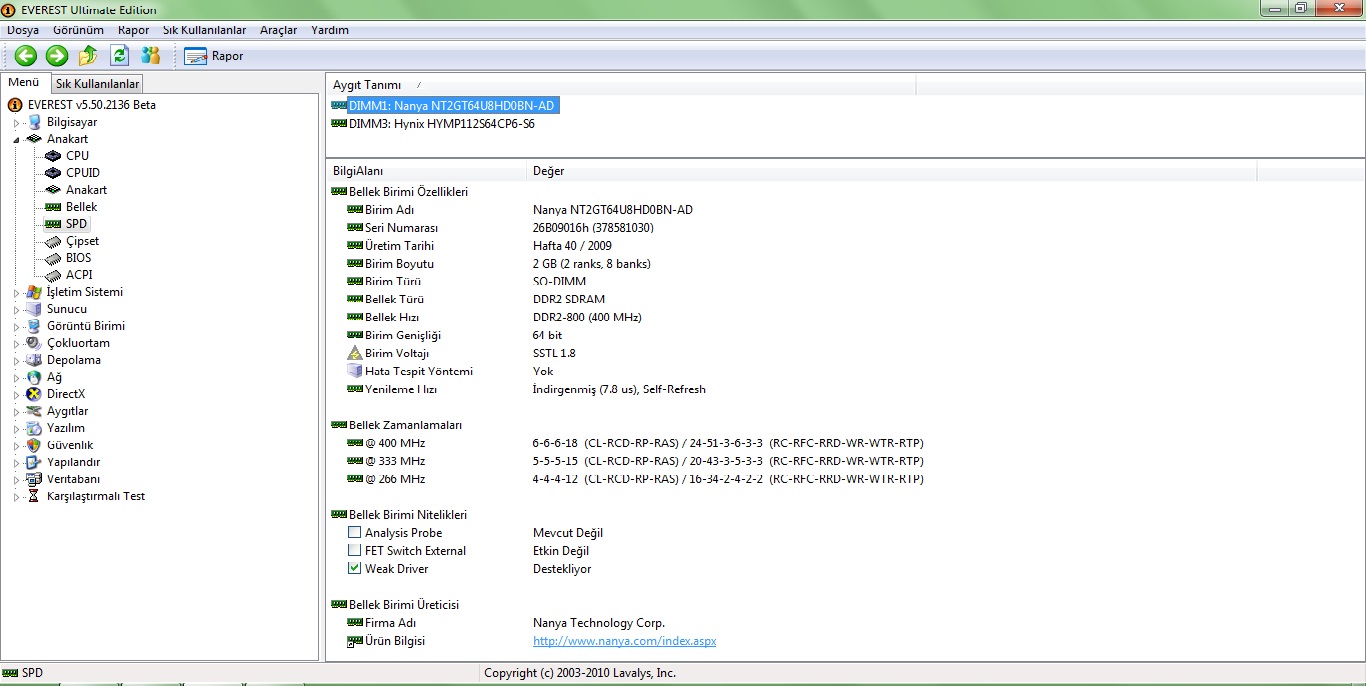Click the Değer column header
Viewport: 1366px width, 686px height.
point(891,171)
